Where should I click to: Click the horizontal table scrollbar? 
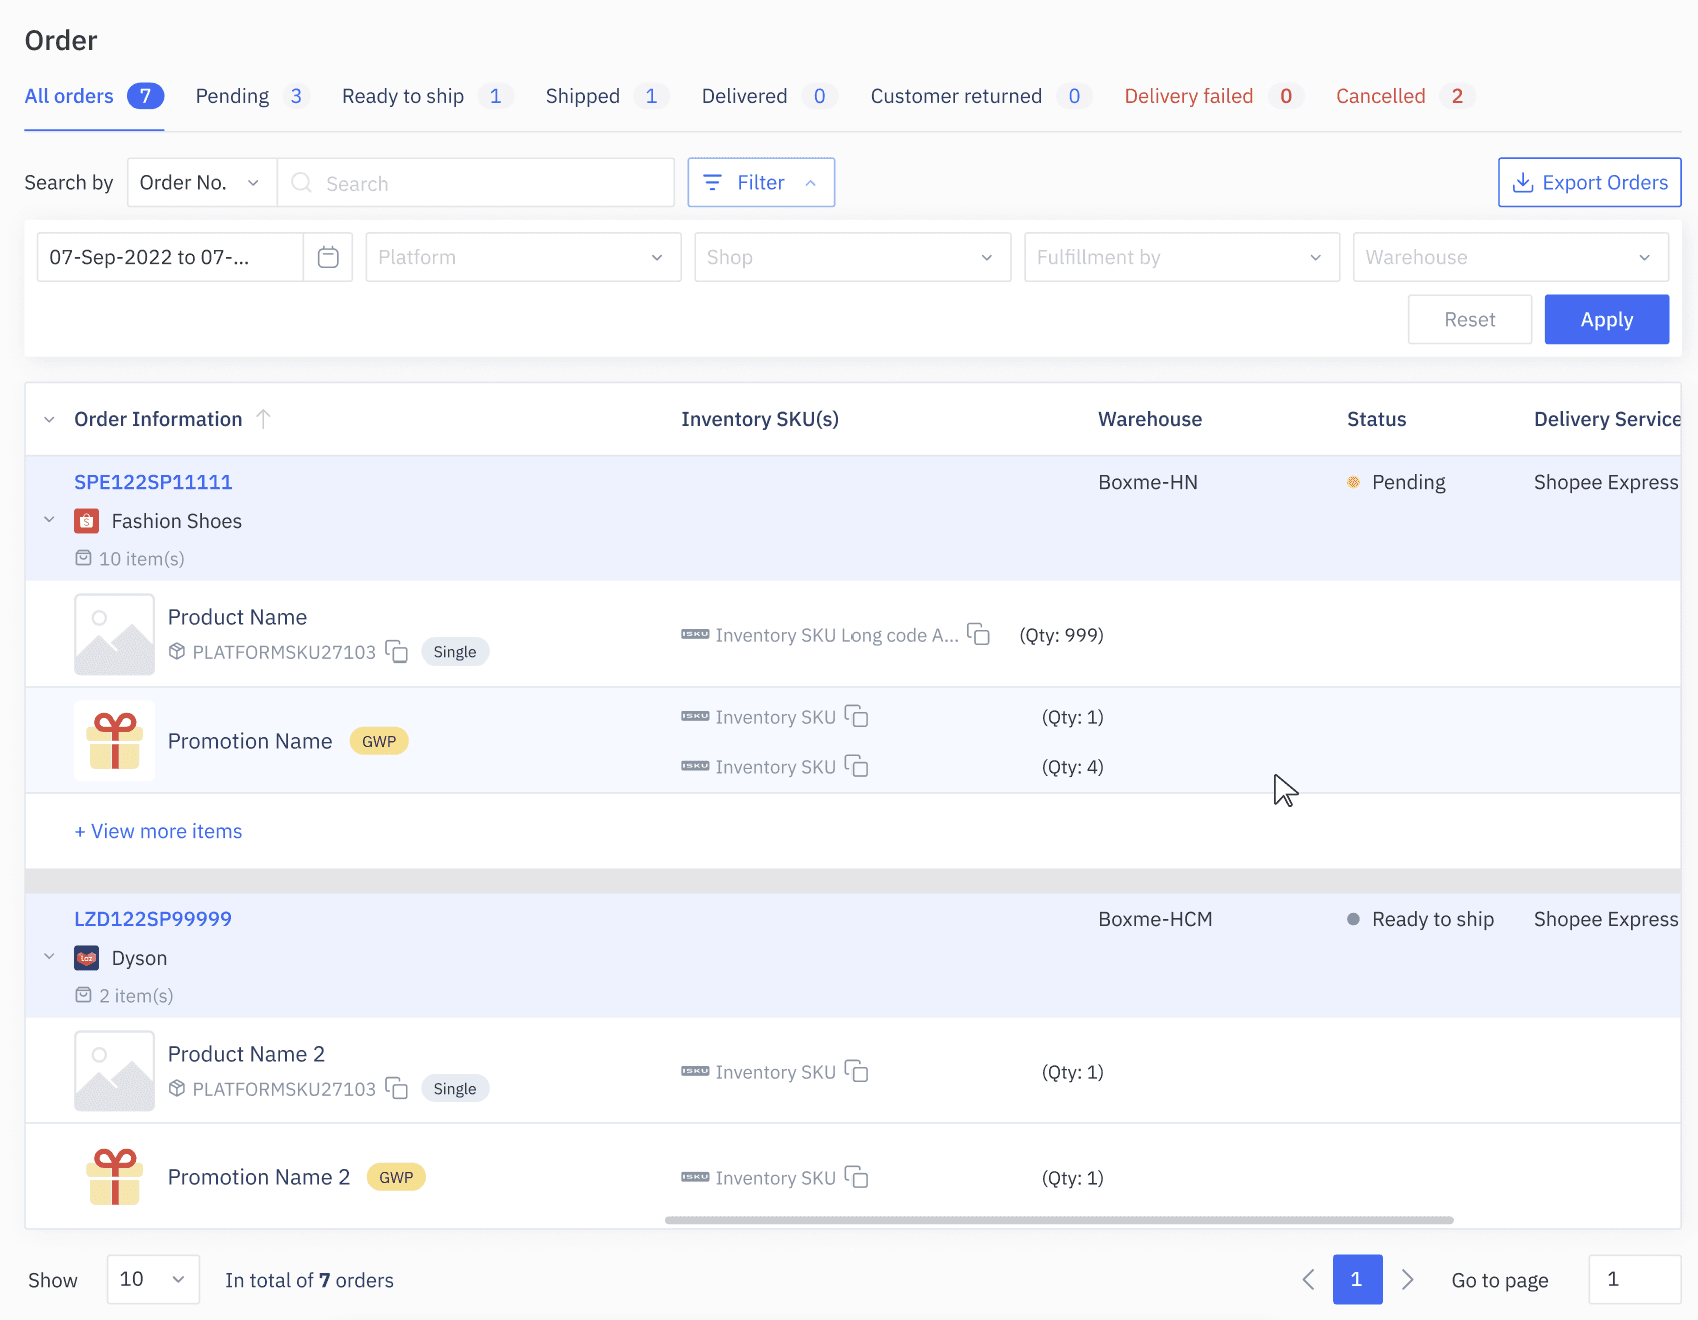click(x=1059, y=1220)
